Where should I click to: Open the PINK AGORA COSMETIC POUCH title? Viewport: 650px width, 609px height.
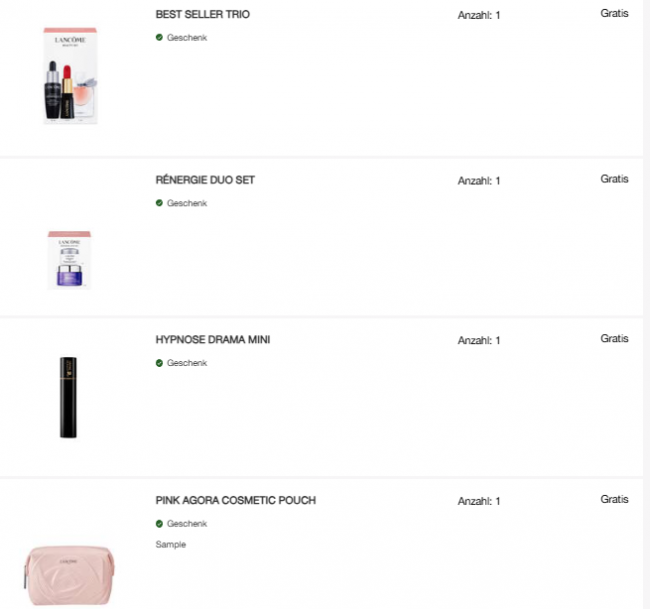(236, 500)
